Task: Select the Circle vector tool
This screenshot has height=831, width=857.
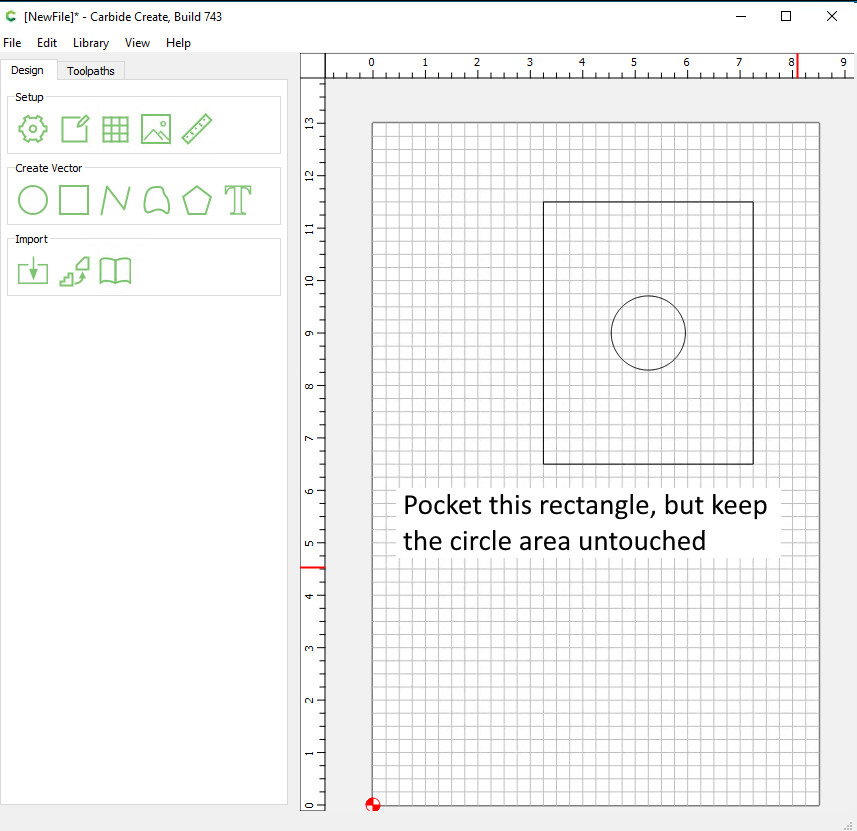Action: pyautogui.click(x=33, y=200)
